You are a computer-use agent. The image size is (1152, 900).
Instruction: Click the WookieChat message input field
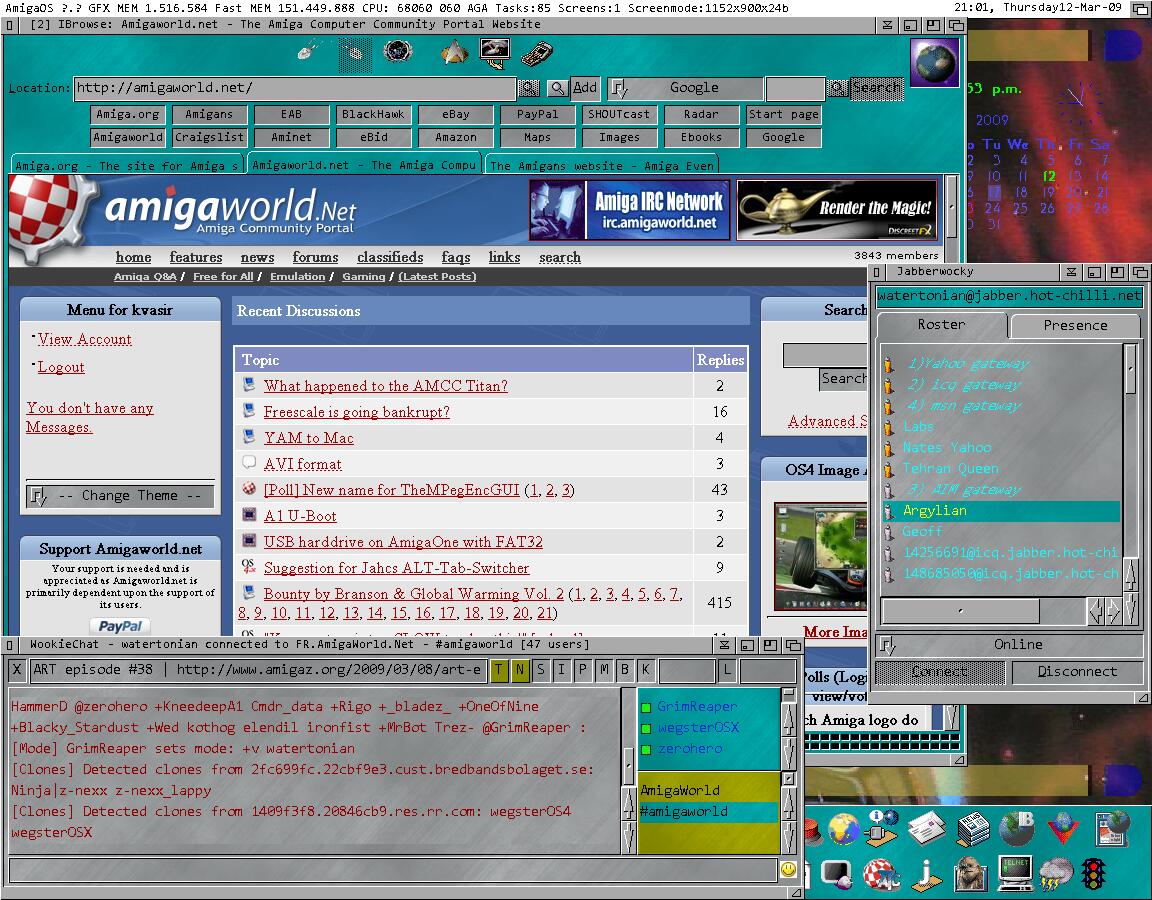coord(393,870)
